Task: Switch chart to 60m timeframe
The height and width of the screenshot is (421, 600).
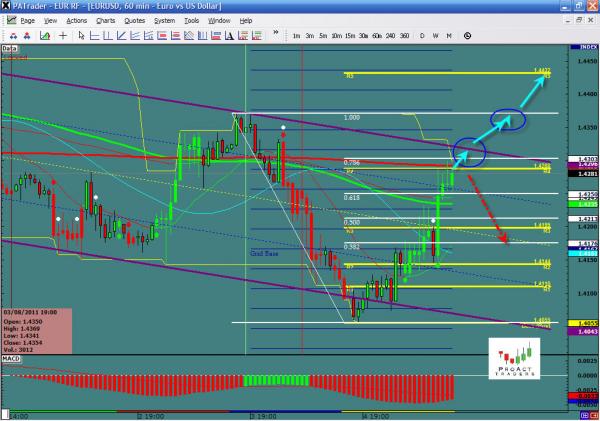Action: tap(378, 36)
